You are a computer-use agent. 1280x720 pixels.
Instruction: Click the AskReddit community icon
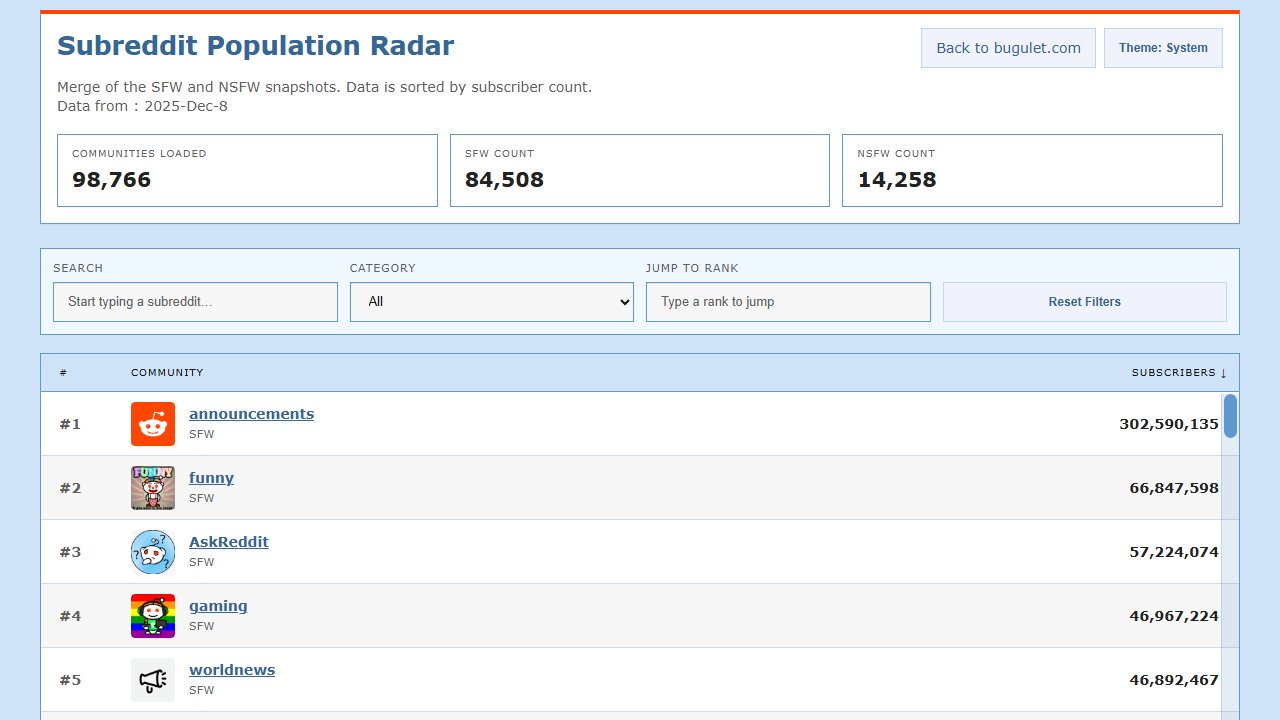pos(153,552)
